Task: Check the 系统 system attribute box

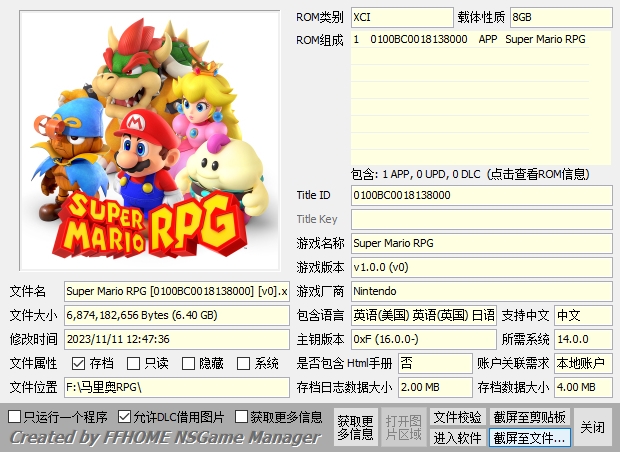Action: point(243,363)
